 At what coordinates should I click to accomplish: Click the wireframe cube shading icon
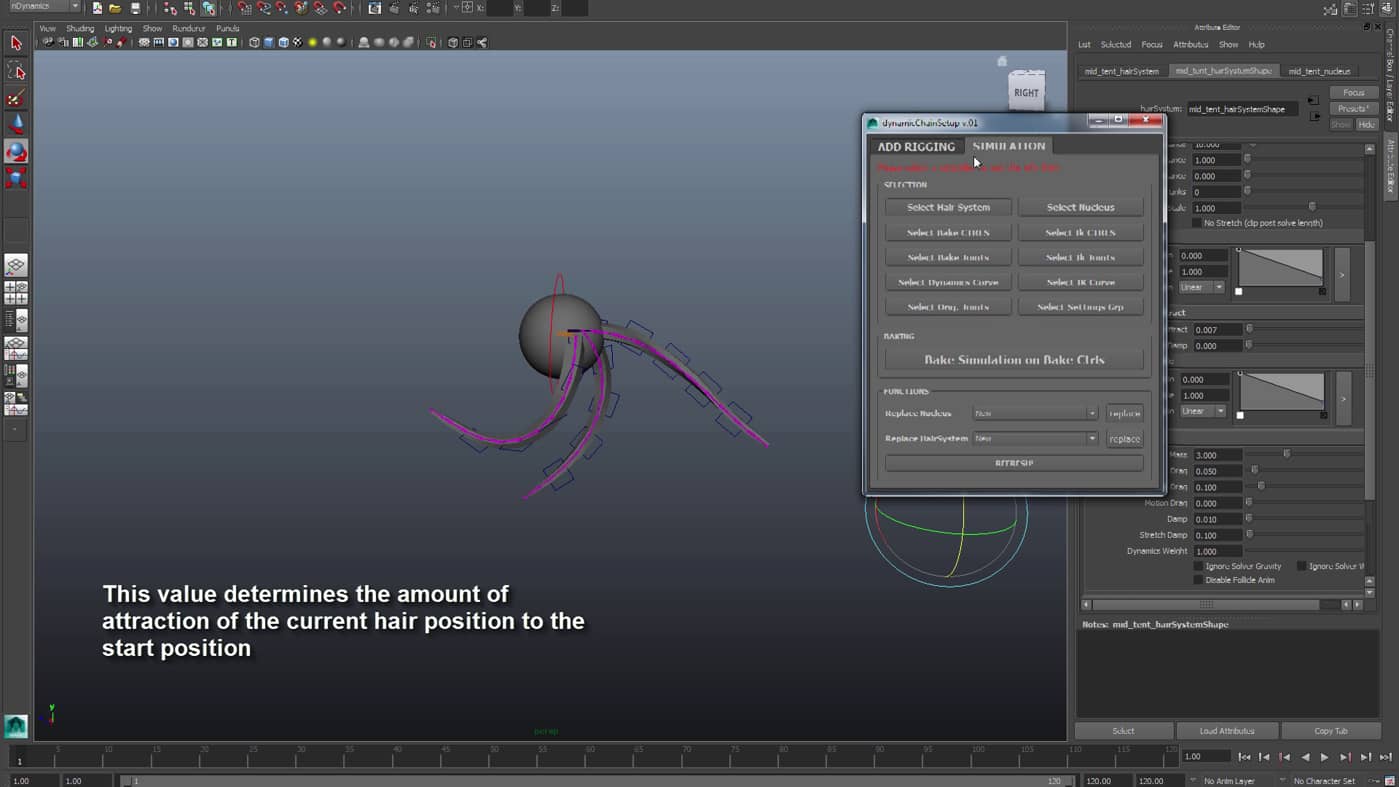tap(254, 42)
